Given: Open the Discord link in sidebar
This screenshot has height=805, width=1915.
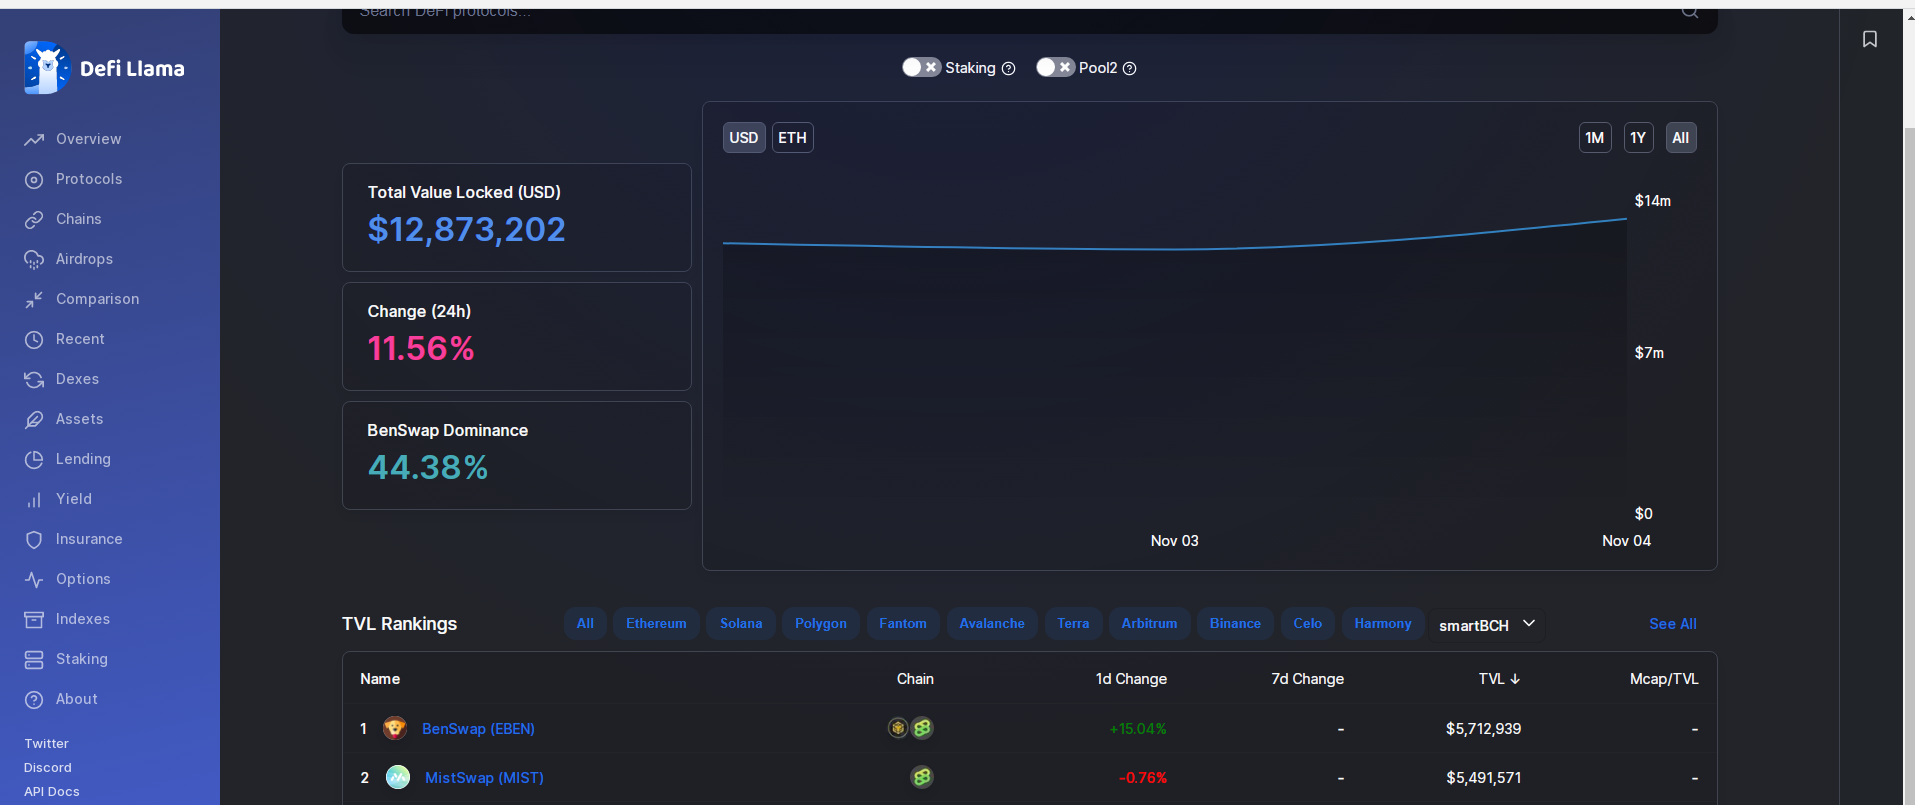Looking at the screenshot, I should [x=48, y=768].
